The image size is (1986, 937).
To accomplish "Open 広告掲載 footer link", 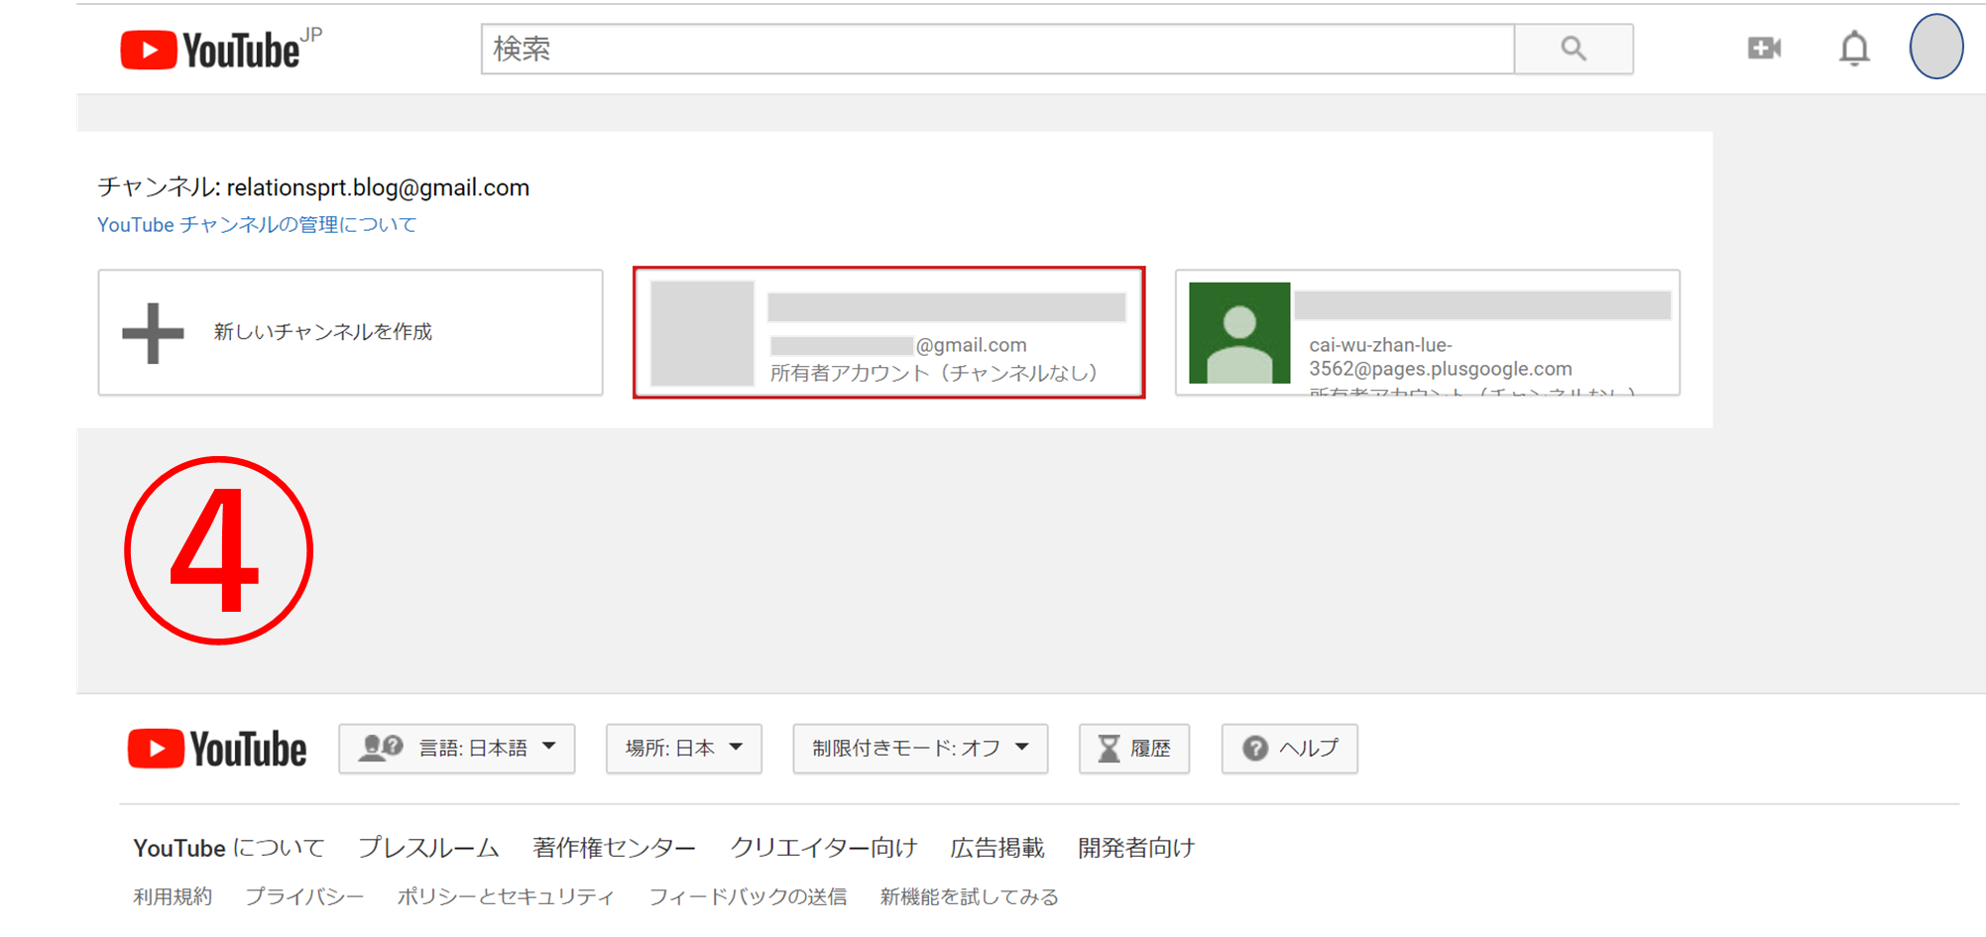I will (997, 848).
